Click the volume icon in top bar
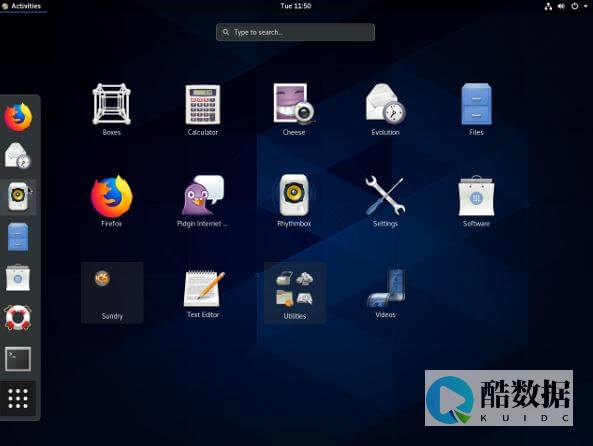 [x=561, y=6]
